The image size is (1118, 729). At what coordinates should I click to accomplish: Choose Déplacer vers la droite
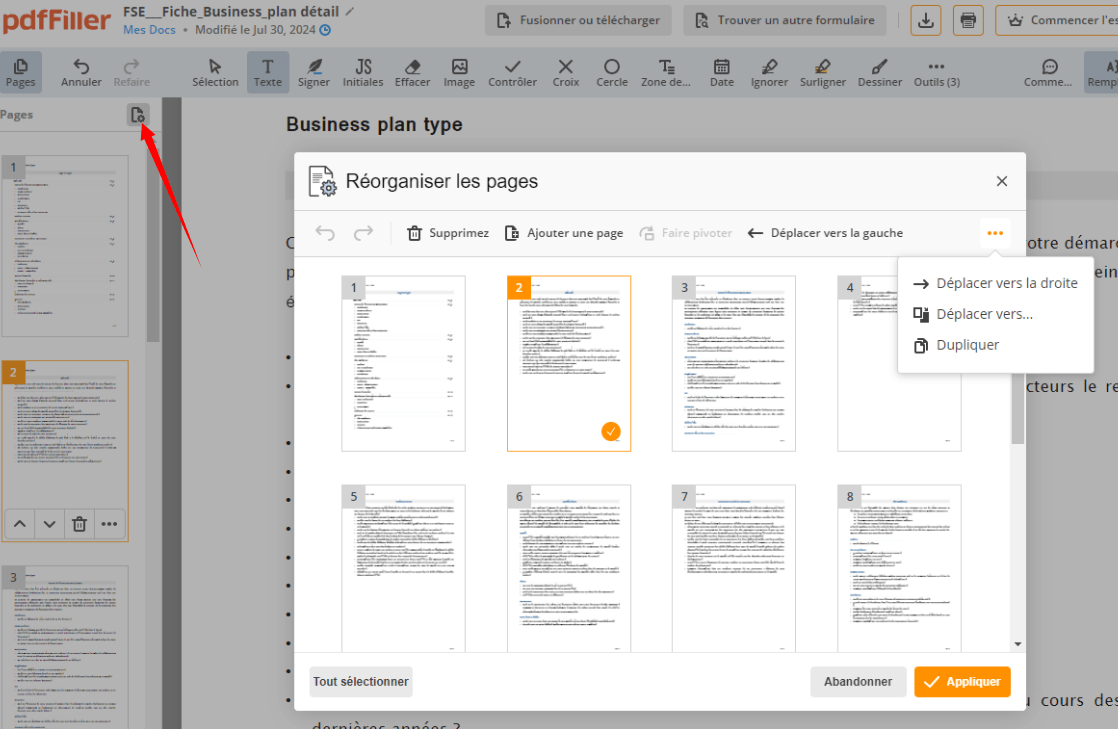pos(995,283)
